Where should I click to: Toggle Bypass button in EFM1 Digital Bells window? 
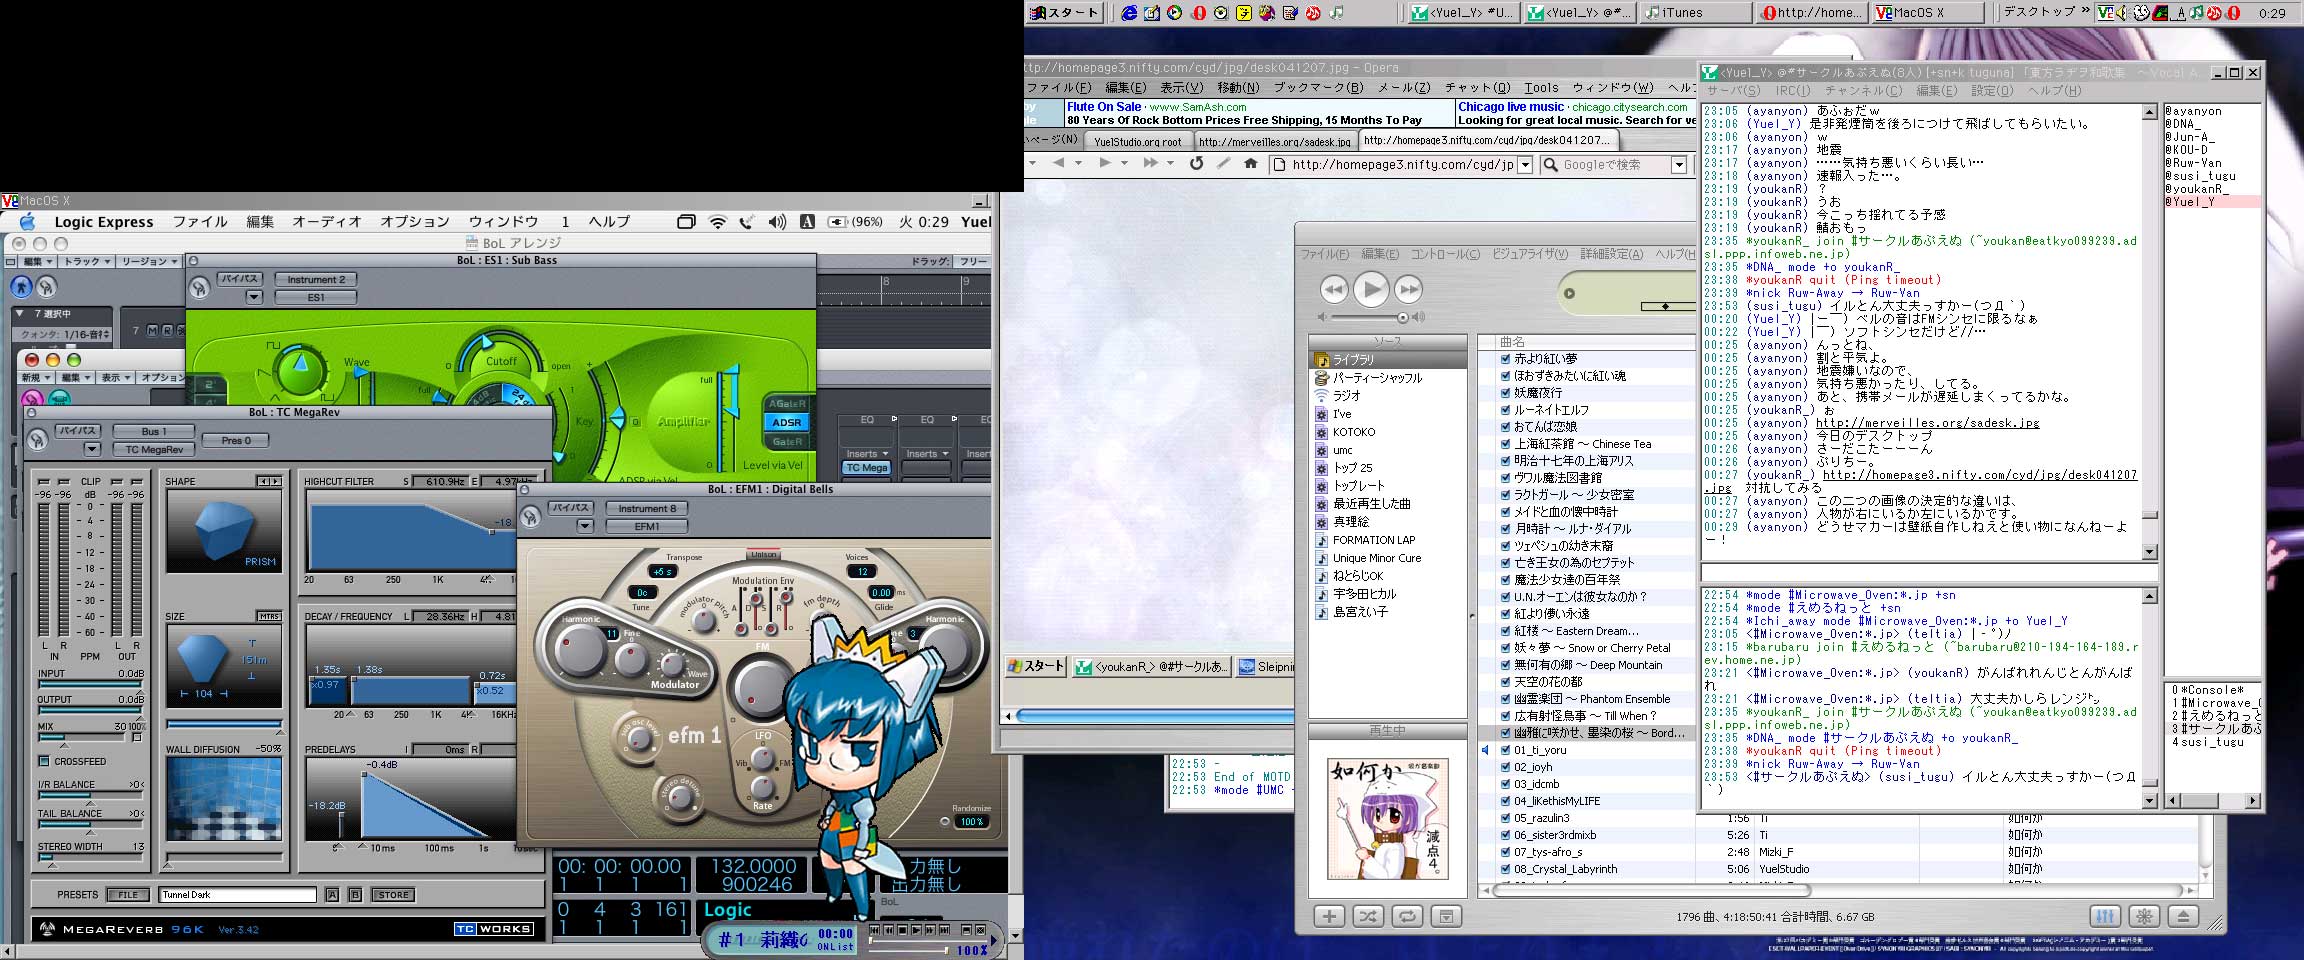pyautogui.click(x=571, y=508)
